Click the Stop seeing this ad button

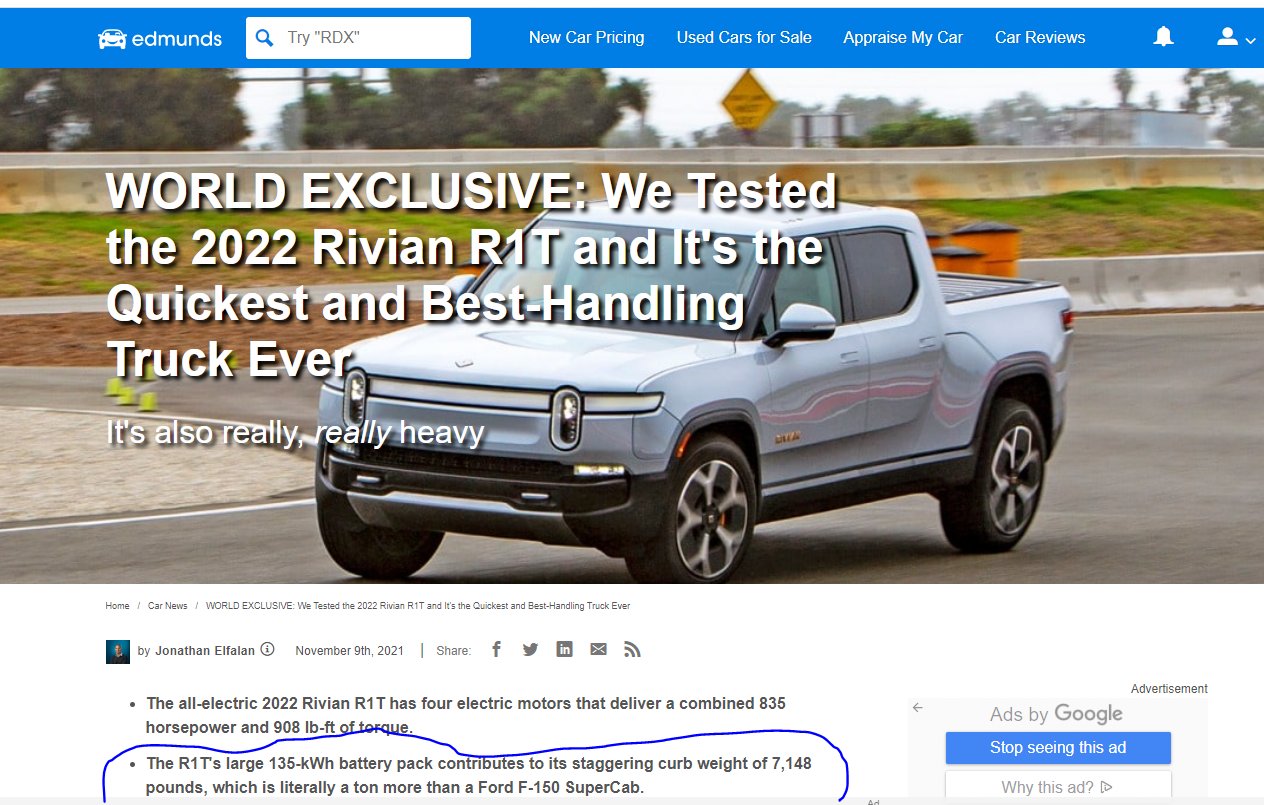point(1058,748)
